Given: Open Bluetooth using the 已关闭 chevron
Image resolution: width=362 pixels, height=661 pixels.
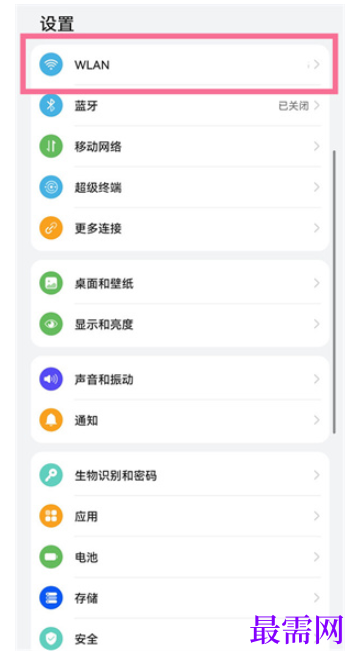Looking at the screenshot, I should 316,105.
